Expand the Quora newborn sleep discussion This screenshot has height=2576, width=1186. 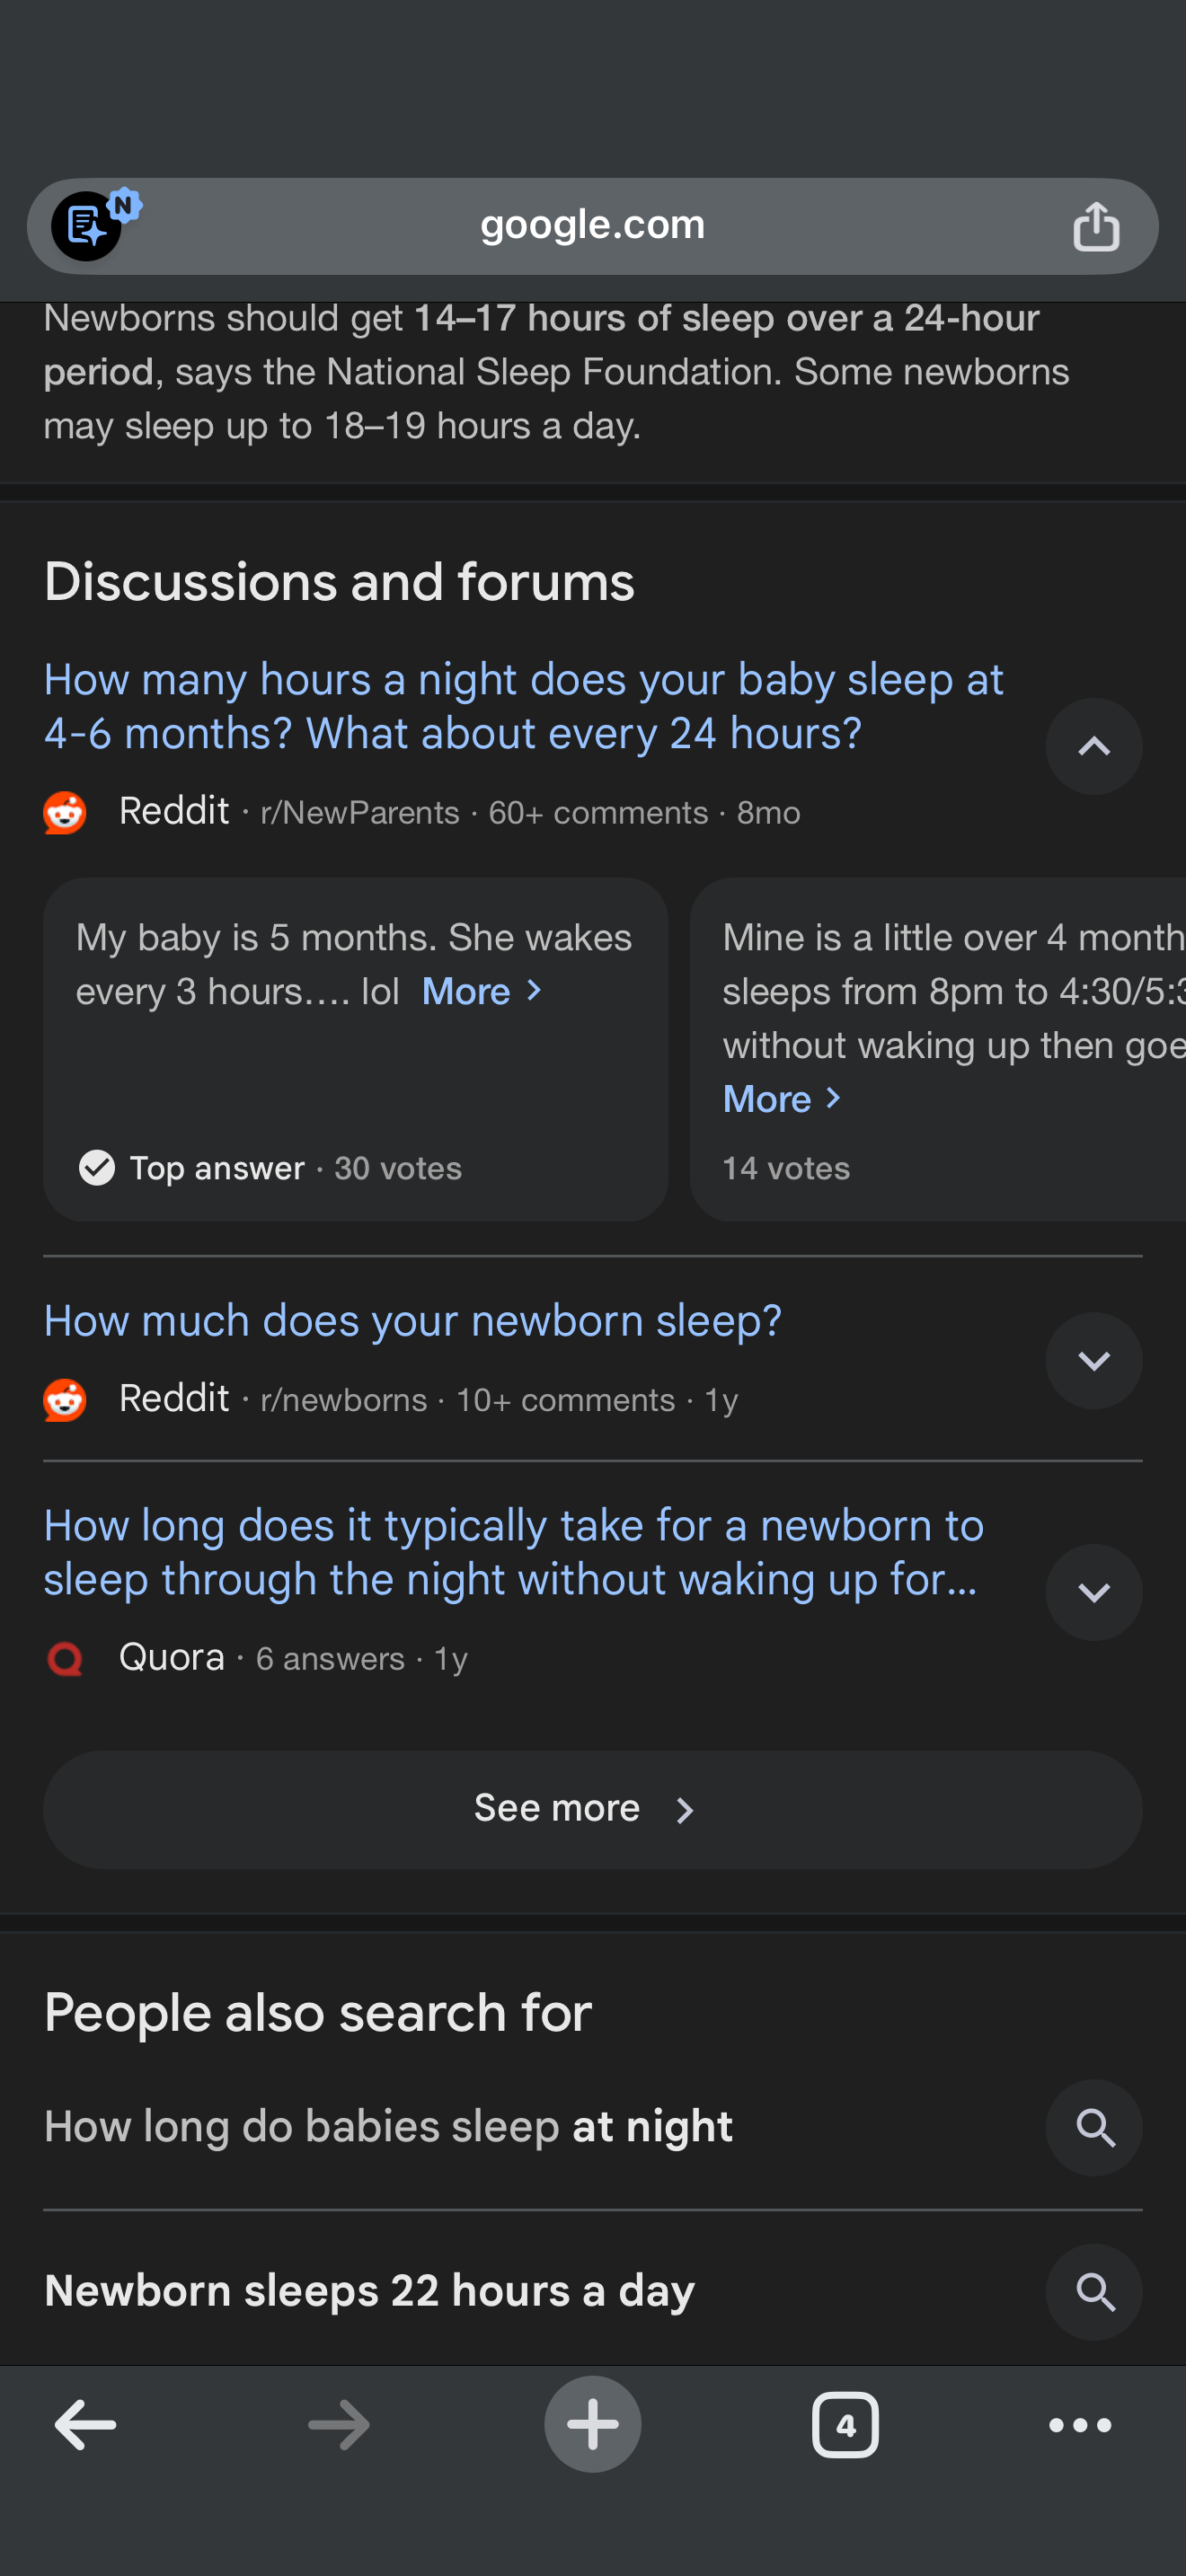click(1093, 1592)
